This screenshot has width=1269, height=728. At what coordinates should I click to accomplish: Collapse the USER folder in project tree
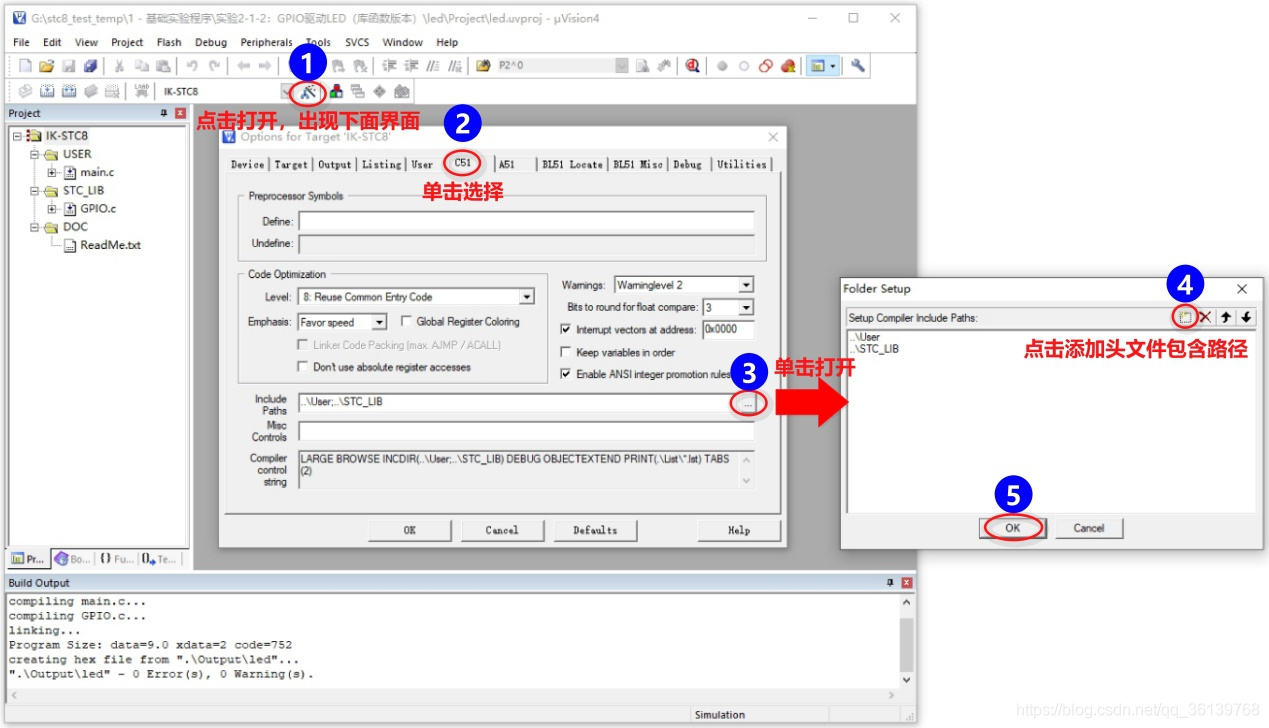tap(34, 154)
